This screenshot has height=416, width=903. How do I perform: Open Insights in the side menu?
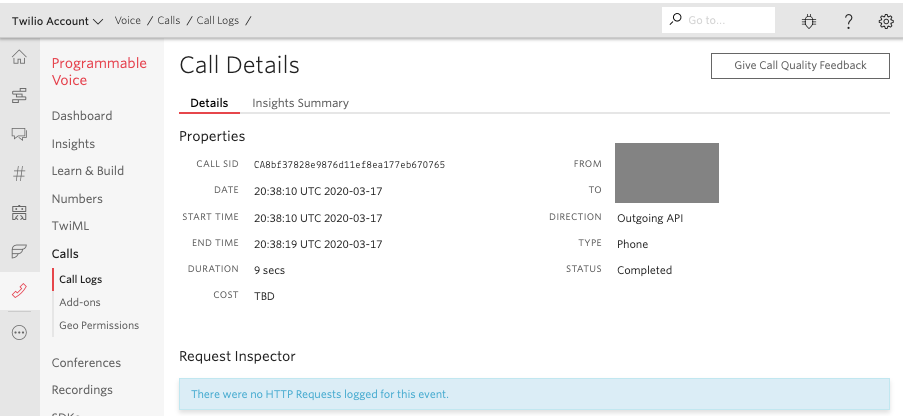73,144
